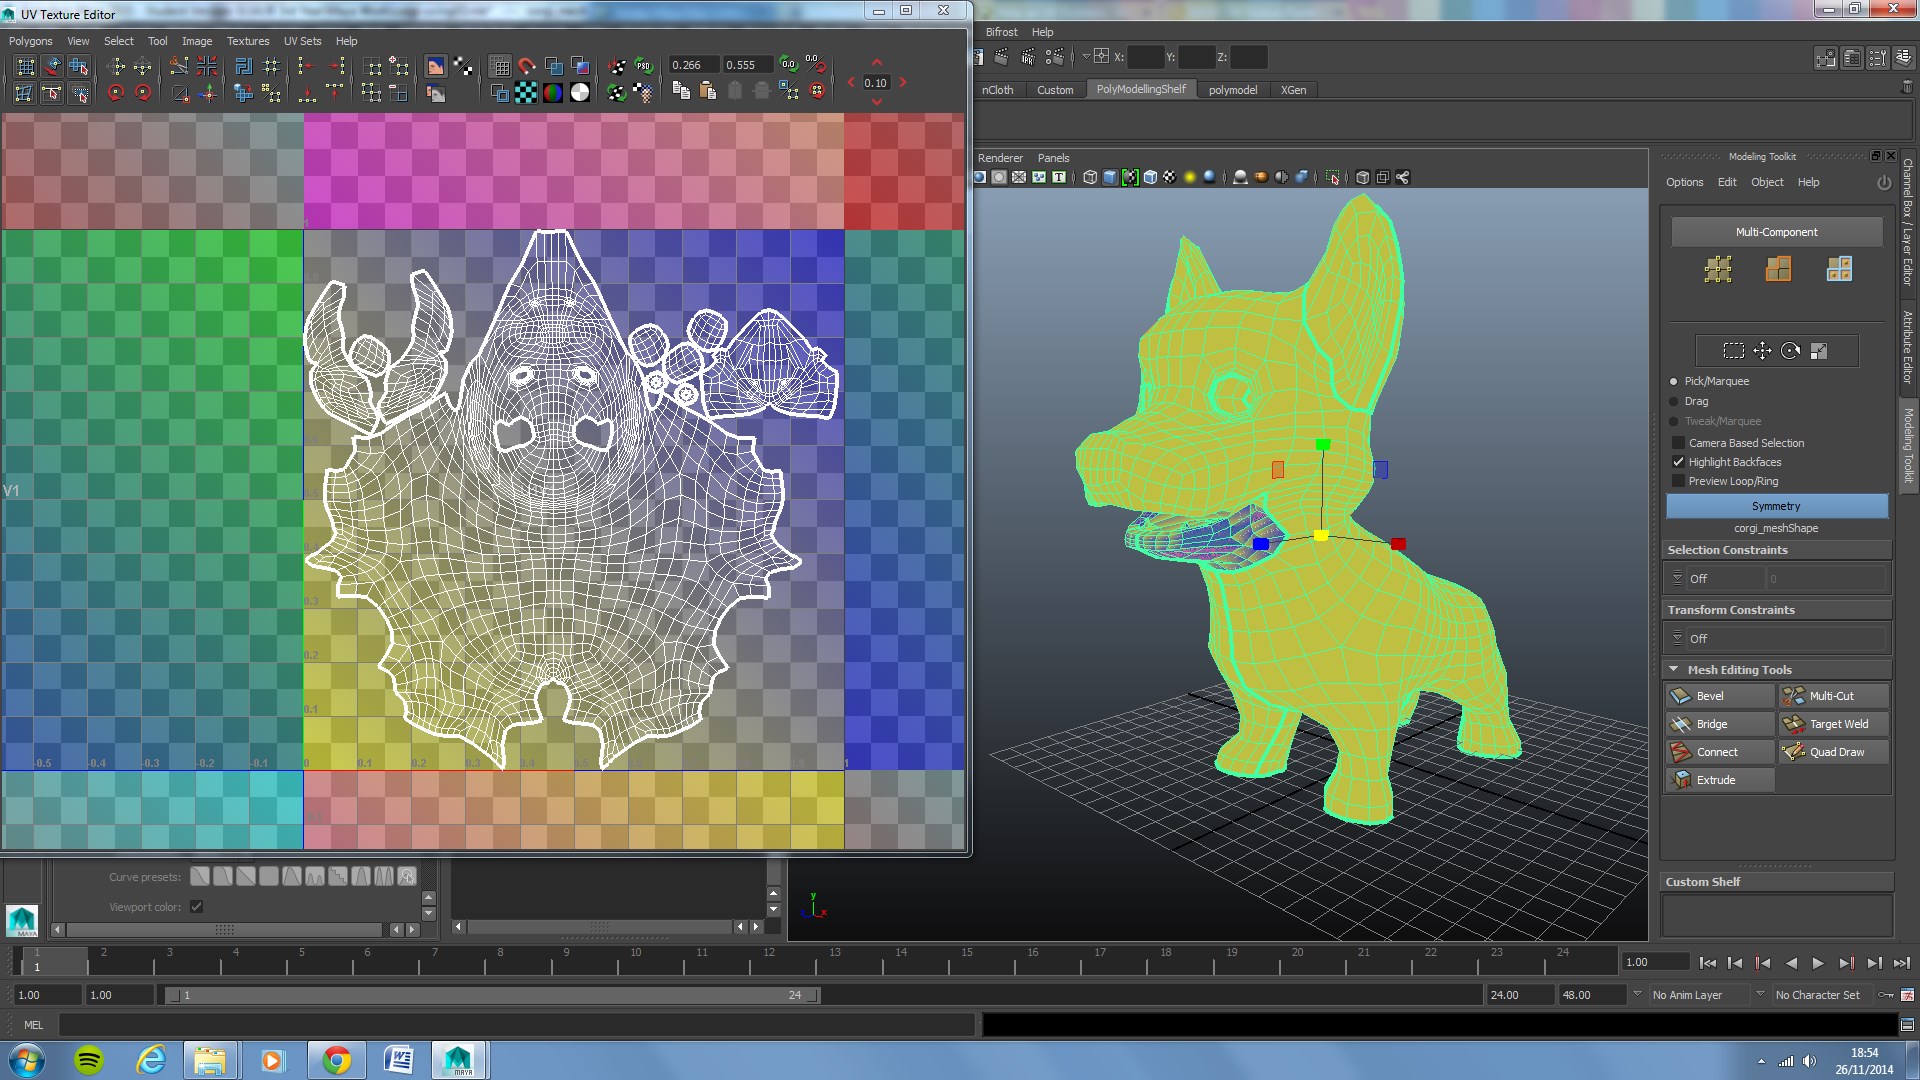Enable Preview Loop/Ring checkbox

[1678, 481]
